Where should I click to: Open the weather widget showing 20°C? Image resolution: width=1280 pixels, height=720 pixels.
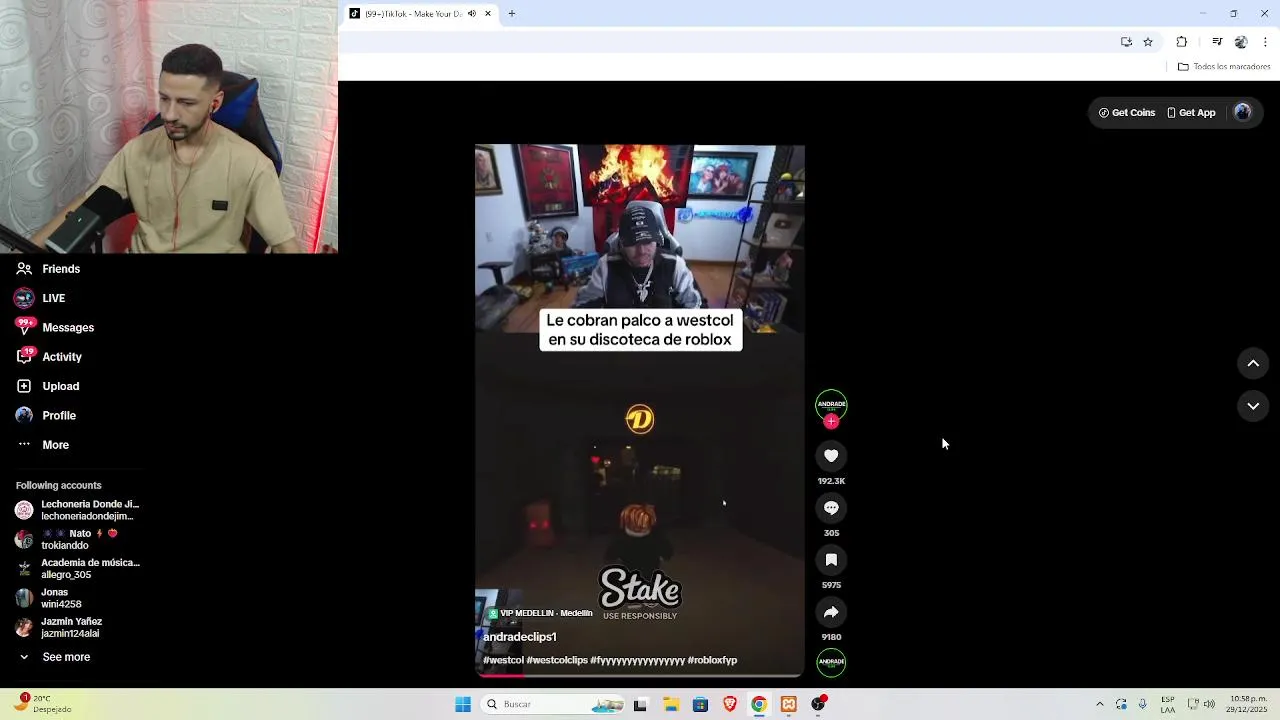tap(42, 704)
